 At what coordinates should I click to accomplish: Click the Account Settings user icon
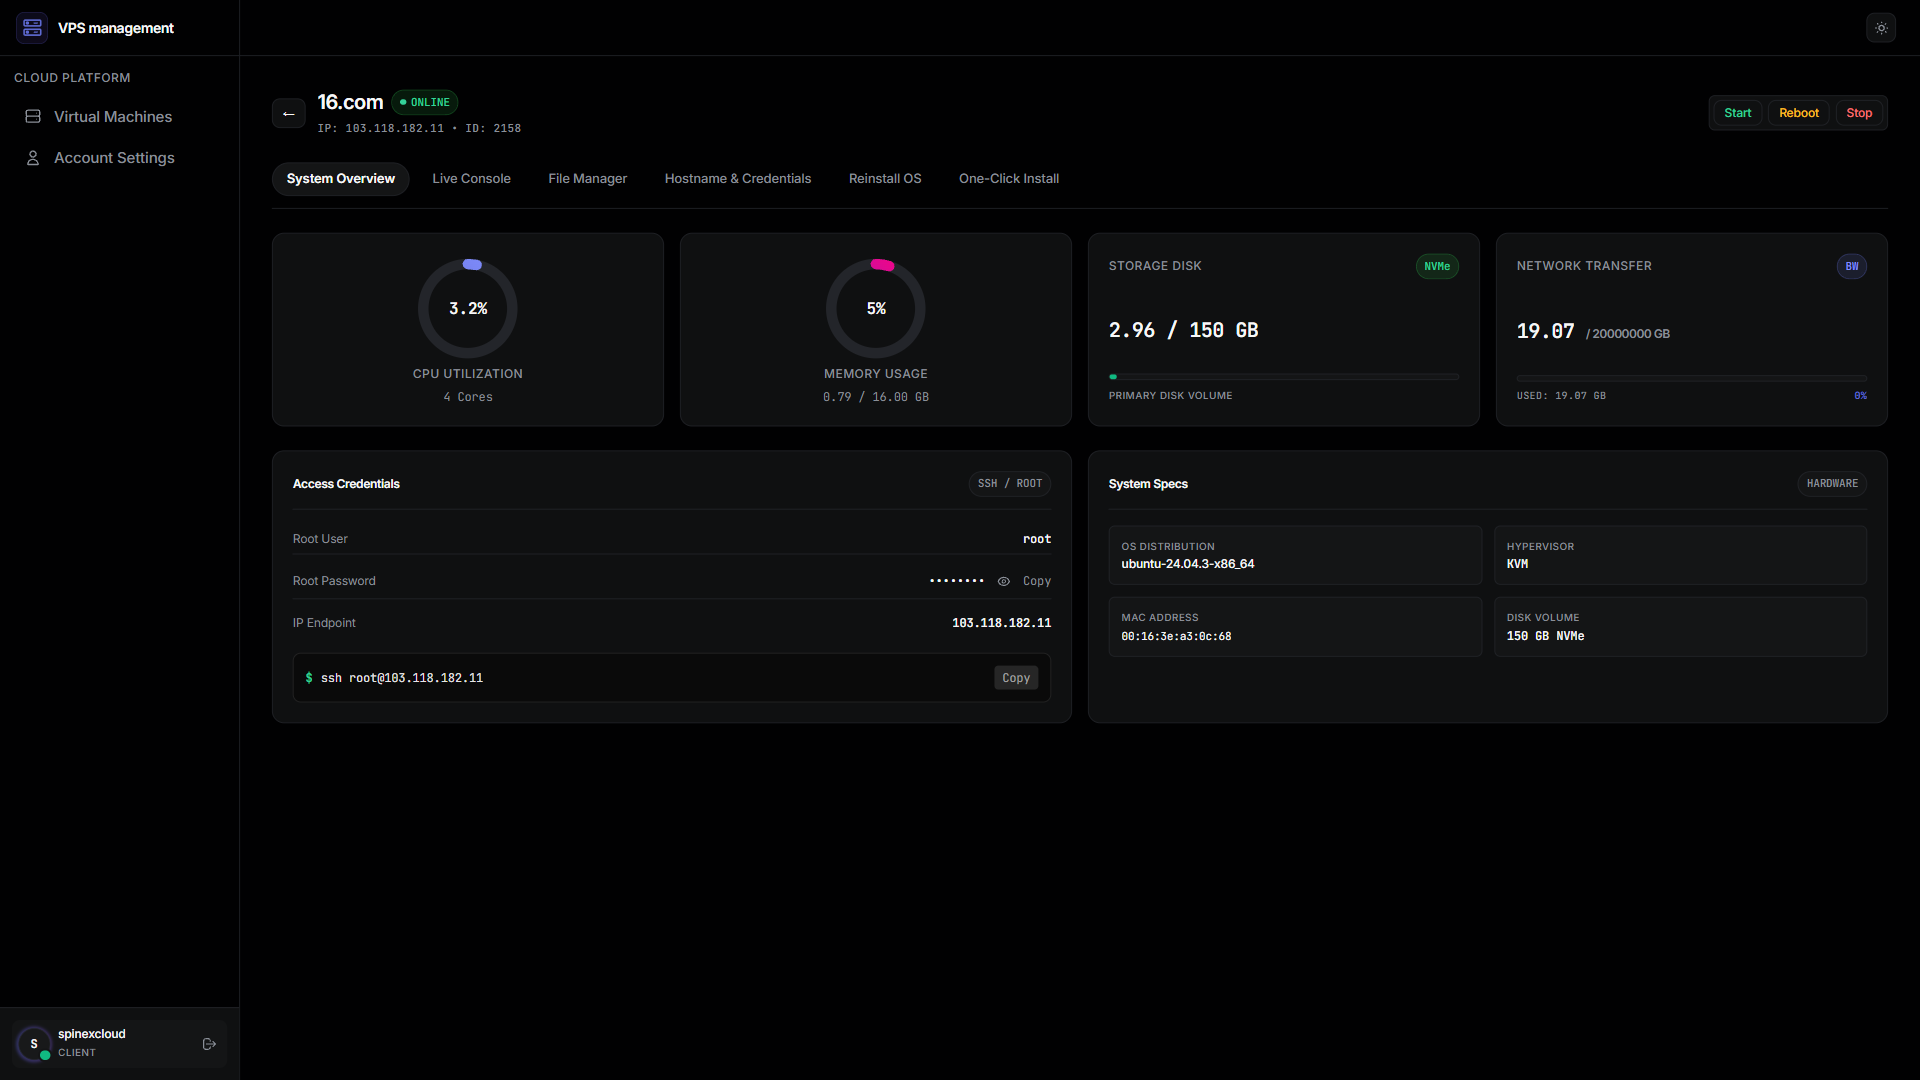tap(33, 158)
